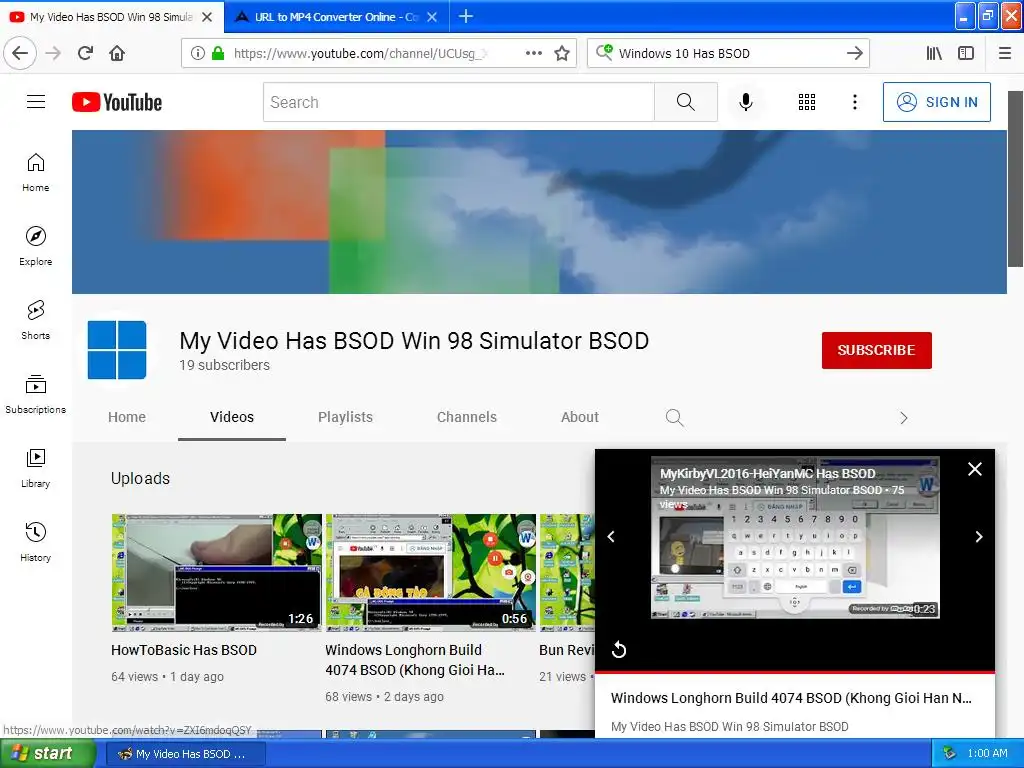Open the YouTube apps grid icon
Image resolution: width=1024 pixels, height=768 pixels.
[x=807, y=102]
